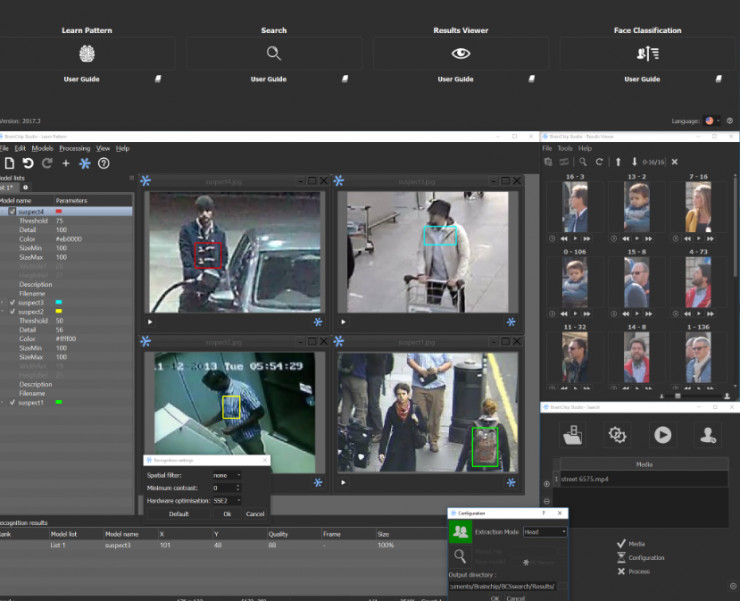Uncheck the suspect4 model checkbox
740x601 pixels.
(12, 212)
